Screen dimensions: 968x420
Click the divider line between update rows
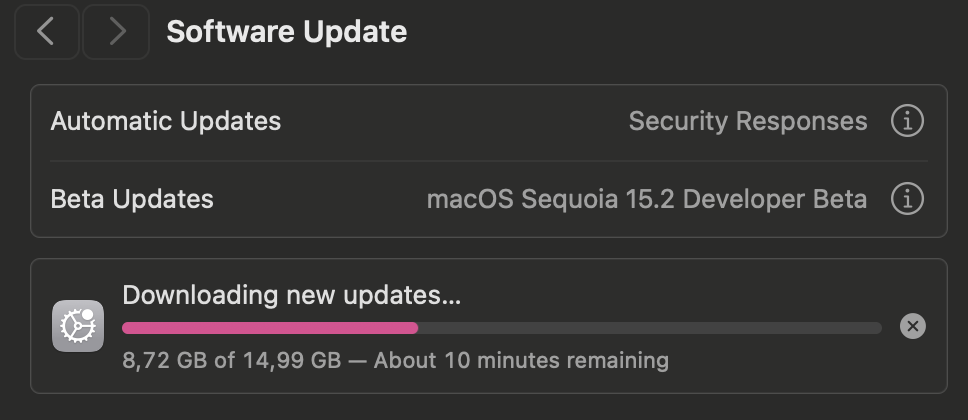[x=489, y=161]
